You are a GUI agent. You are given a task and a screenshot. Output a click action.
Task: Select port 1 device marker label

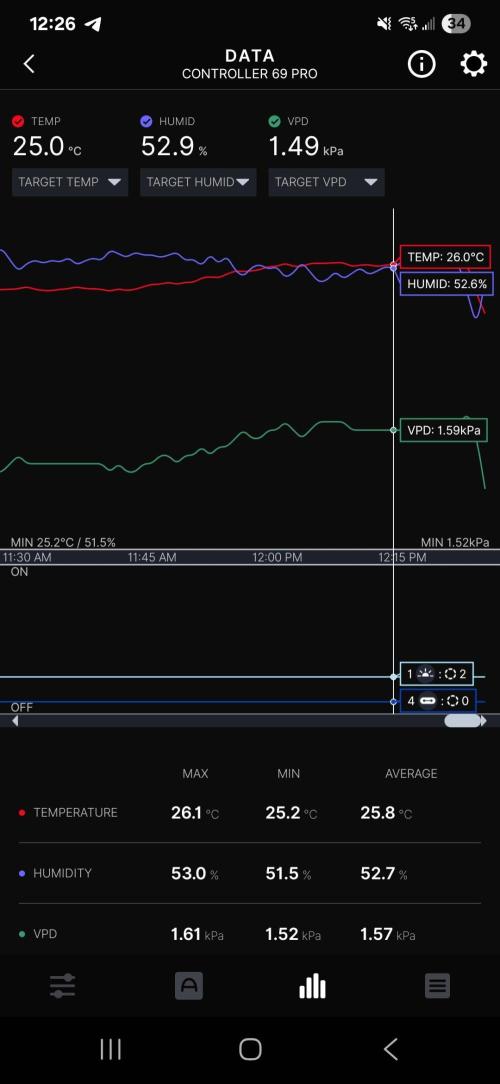click(436, 674)
